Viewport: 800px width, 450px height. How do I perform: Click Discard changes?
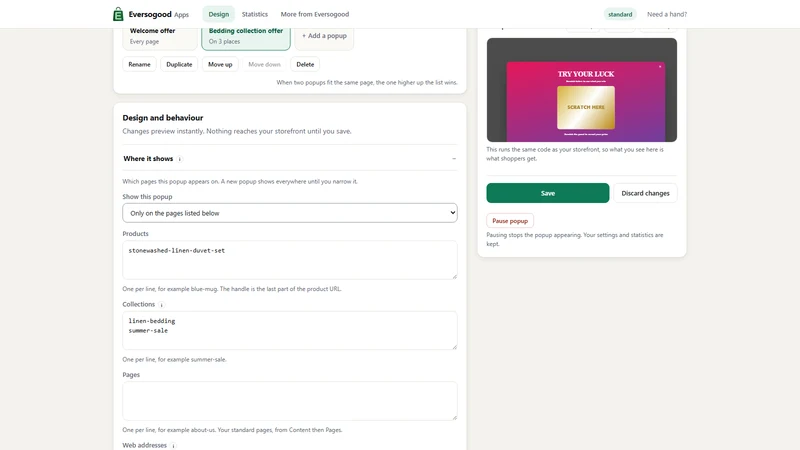(645, 193)
